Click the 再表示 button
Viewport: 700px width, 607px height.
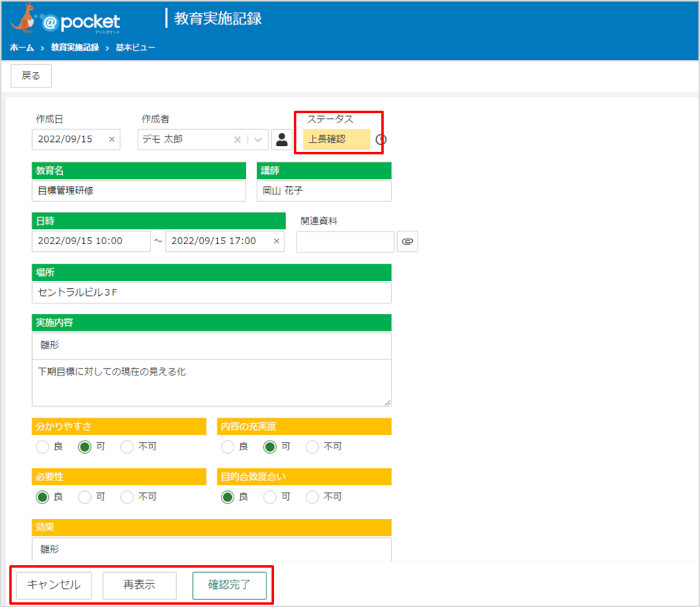(139, 585)
